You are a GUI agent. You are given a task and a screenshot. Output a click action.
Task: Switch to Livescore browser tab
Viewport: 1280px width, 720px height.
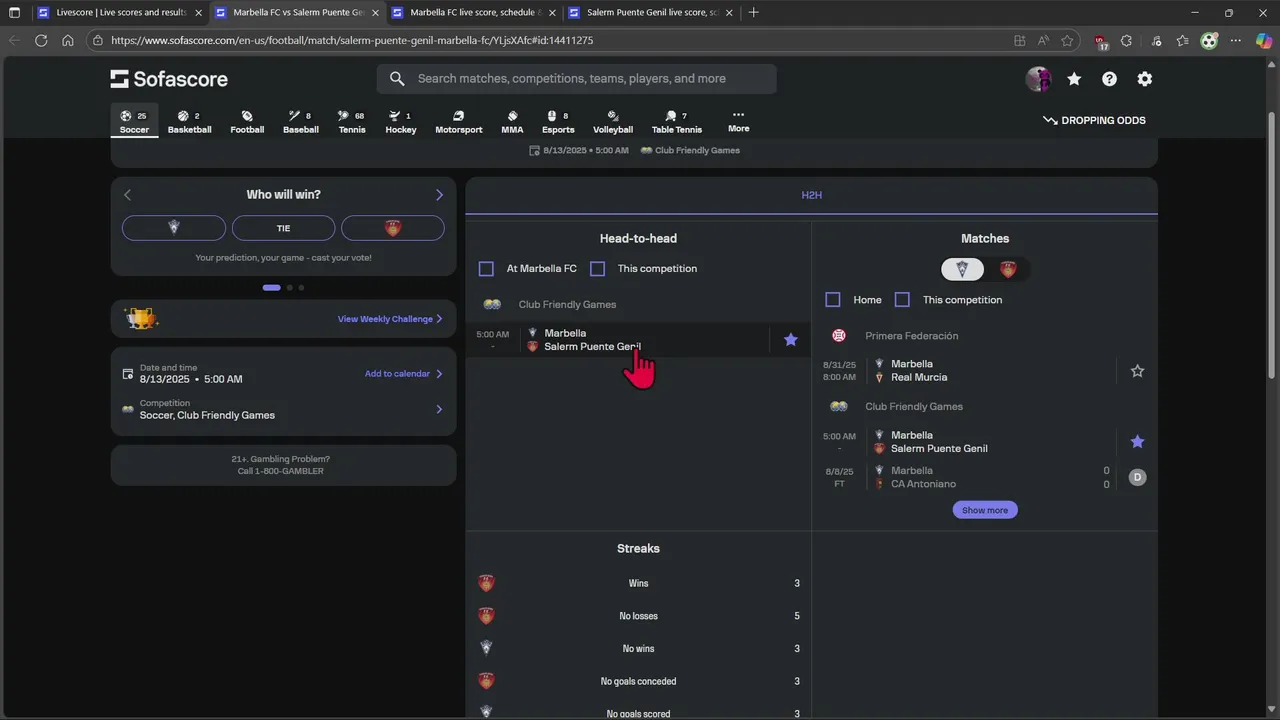[x=118, y=13]
